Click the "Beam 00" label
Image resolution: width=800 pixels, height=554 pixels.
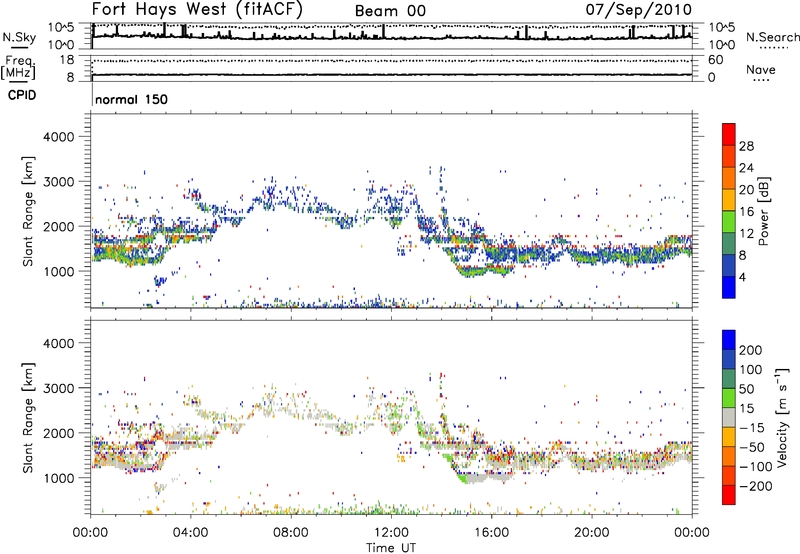[390, 11]
